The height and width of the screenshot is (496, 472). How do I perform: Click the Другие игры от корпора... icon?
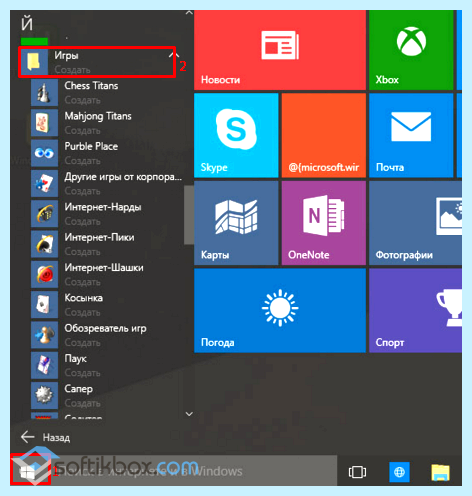pyautogui.click(x=44, y=183)
